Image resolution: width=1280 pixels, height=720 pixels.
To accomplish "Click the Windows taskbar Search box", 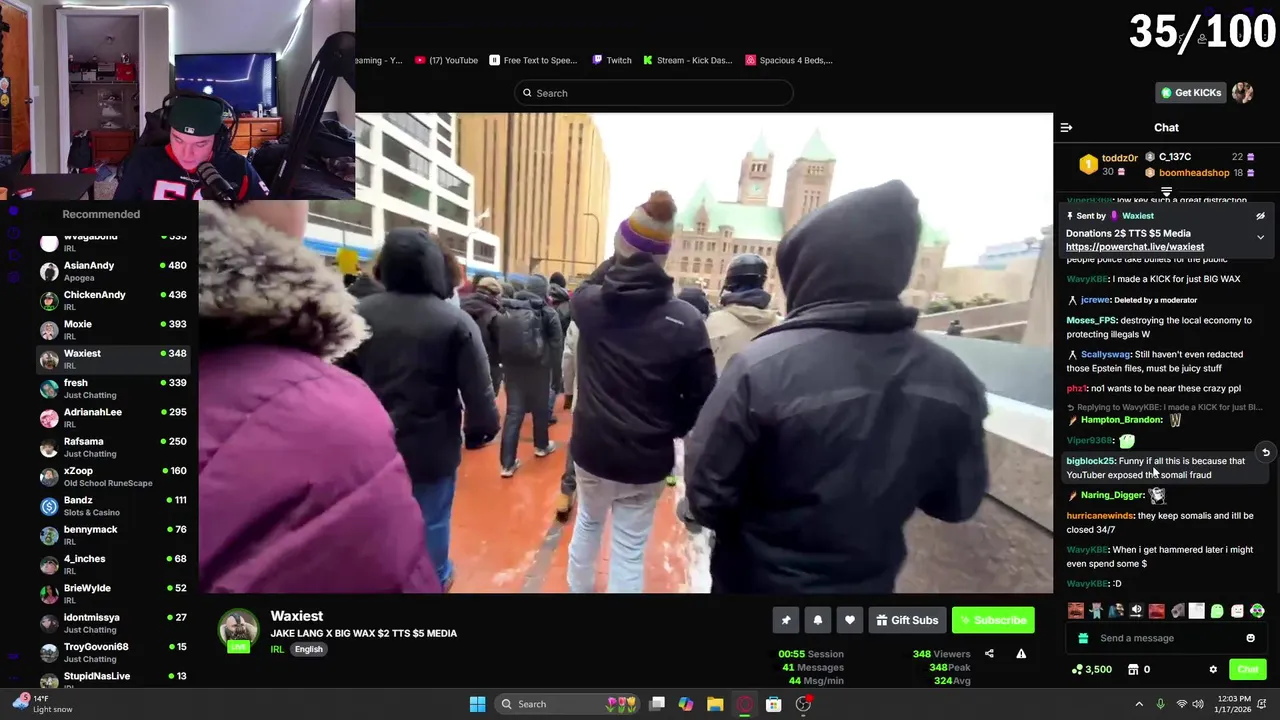I will 569,704.
